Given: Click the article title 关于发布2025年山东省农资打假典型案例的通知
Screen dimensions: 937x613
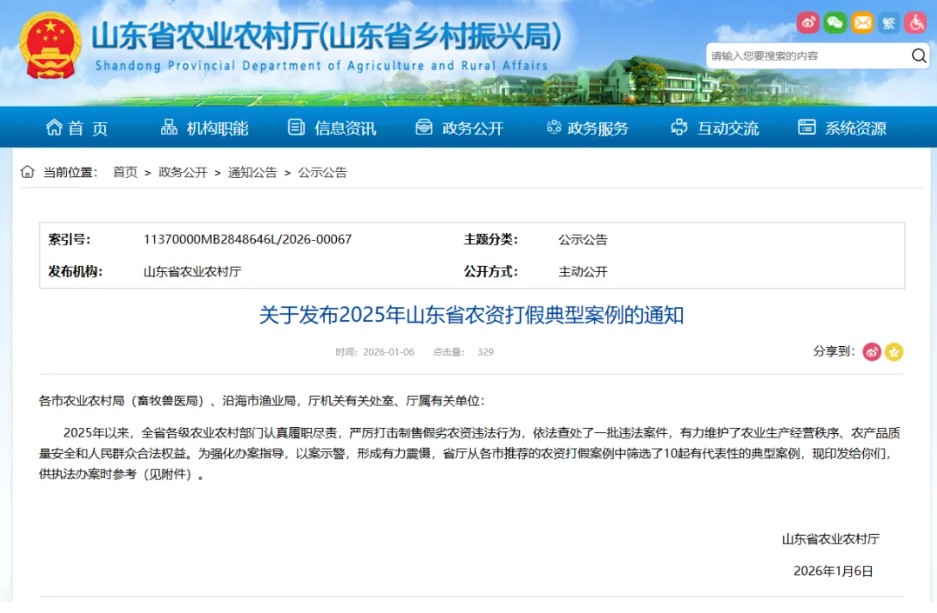Looking at the screenshot, I should tap(468, 316).
